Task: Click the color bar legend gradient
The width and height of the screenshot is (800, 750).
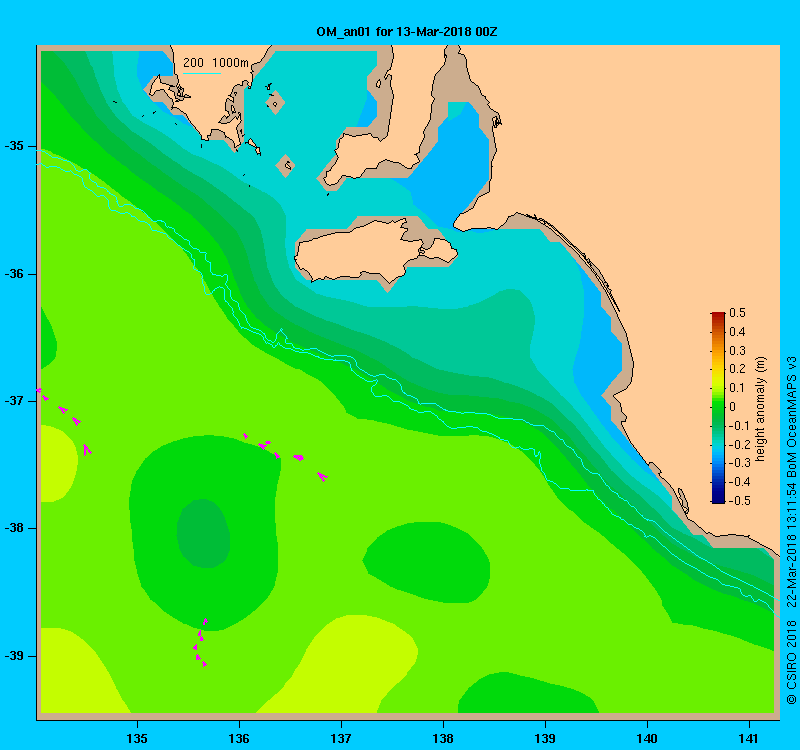Action: [718, 407]
